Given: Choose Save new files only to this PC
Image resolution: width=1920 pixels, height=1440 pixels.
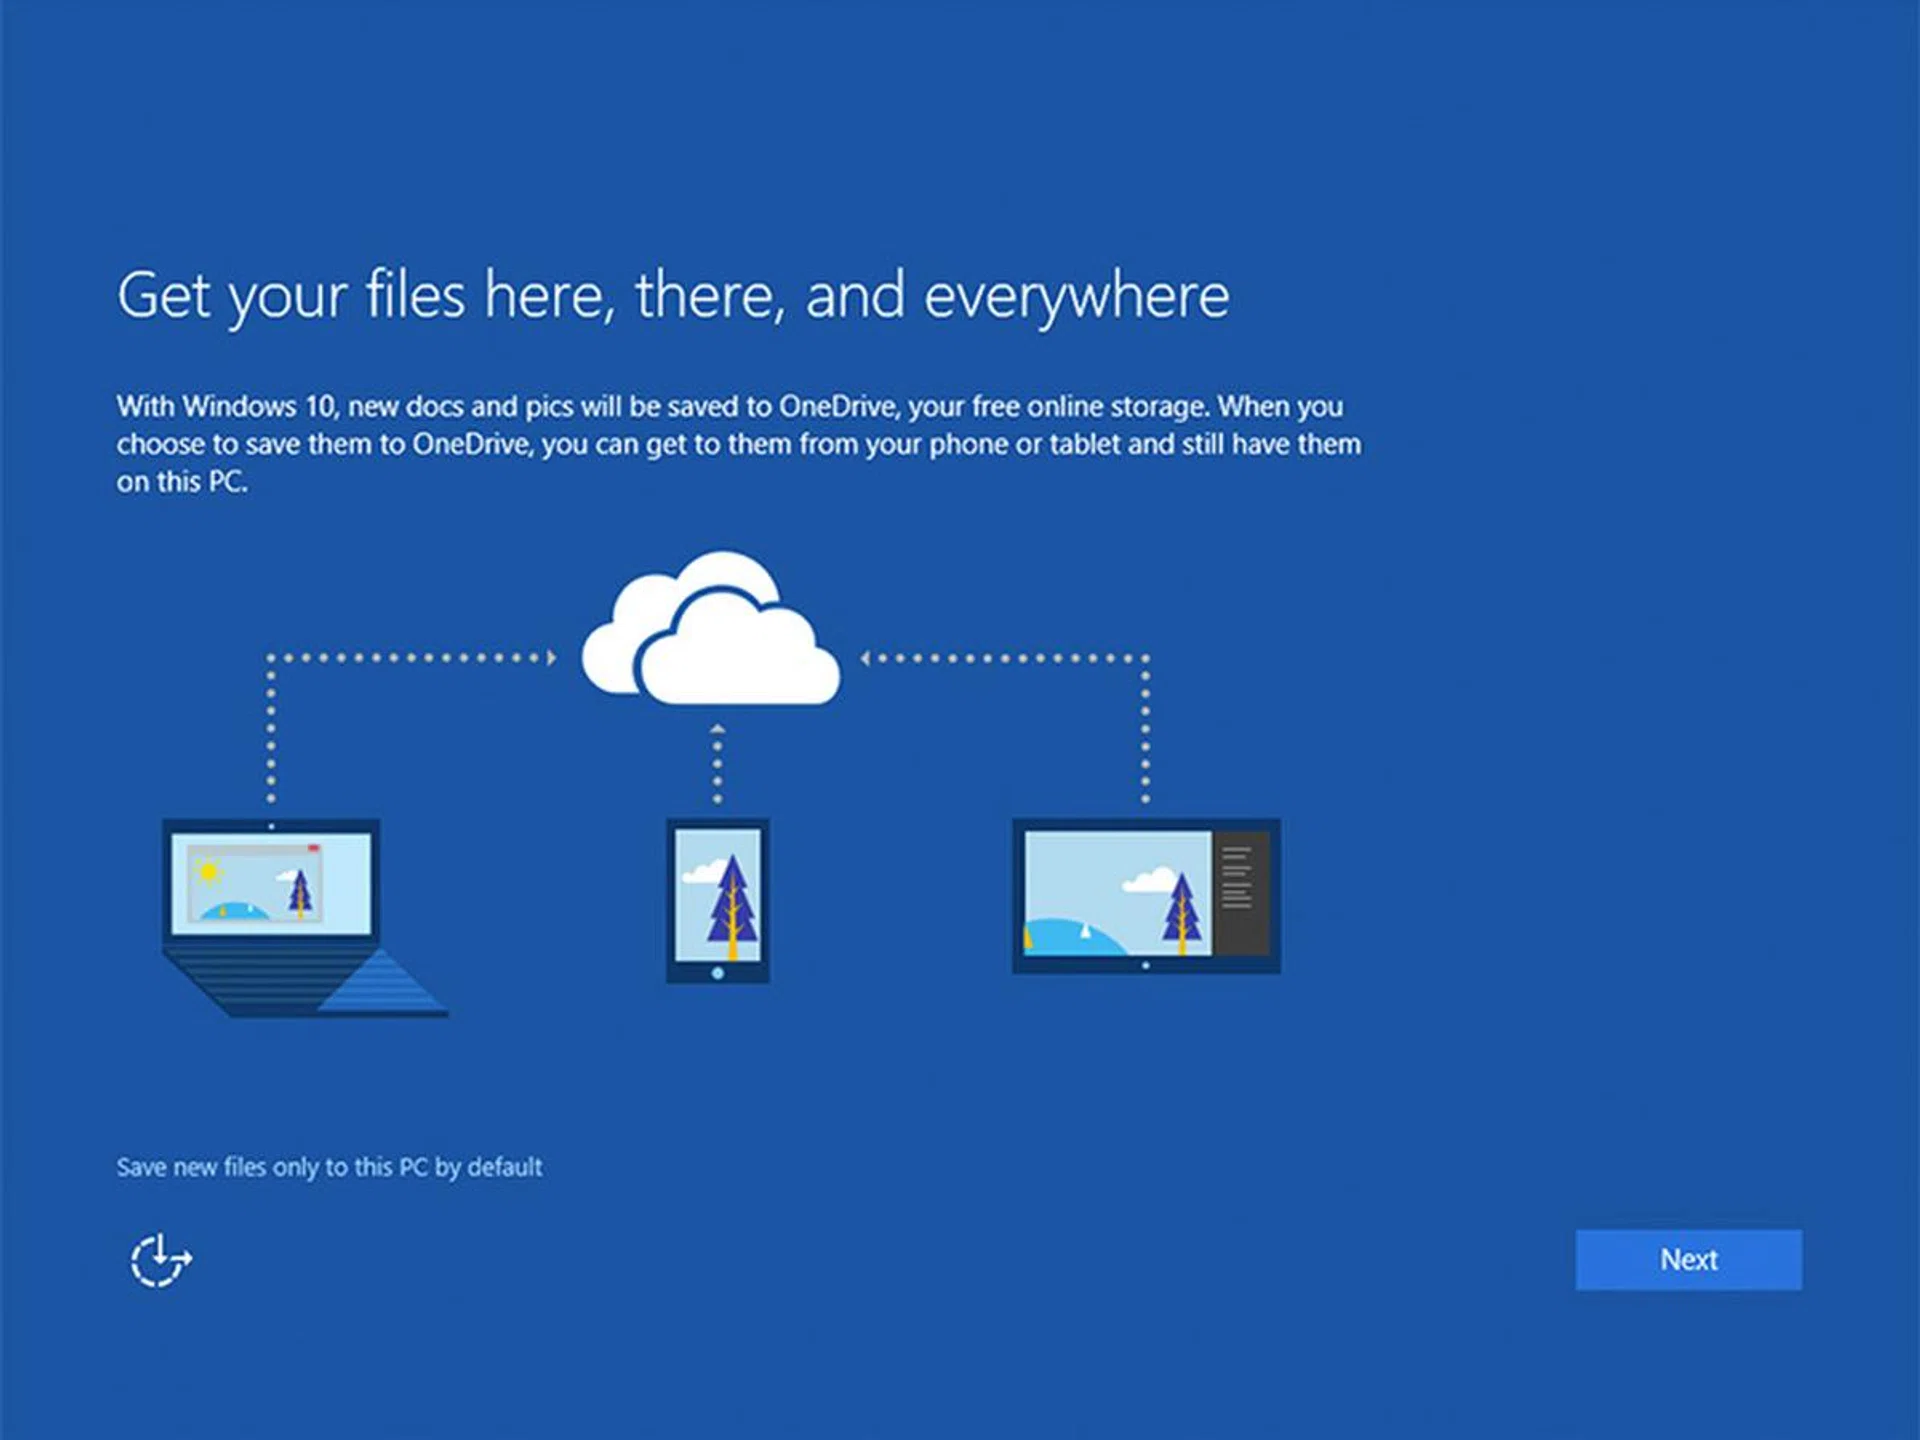Looking at the screenshot, I should (x=329, y=1167).
